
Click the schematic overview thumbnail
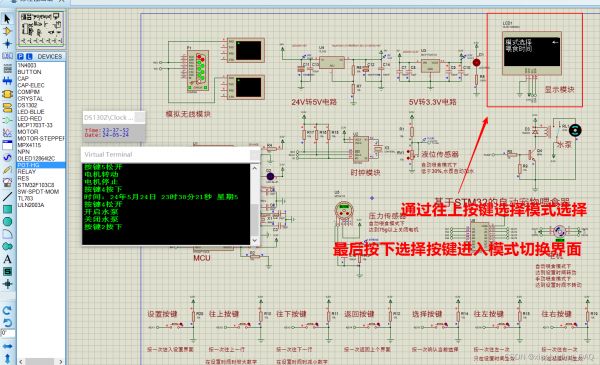click(41, 28)
